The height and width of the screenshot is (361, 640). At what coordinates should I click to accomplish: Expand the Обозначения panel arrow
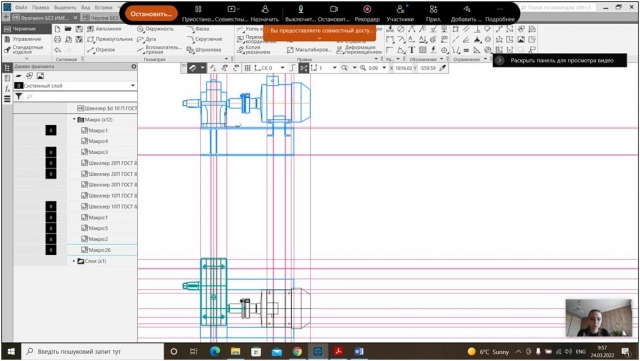tap(442, 60)
